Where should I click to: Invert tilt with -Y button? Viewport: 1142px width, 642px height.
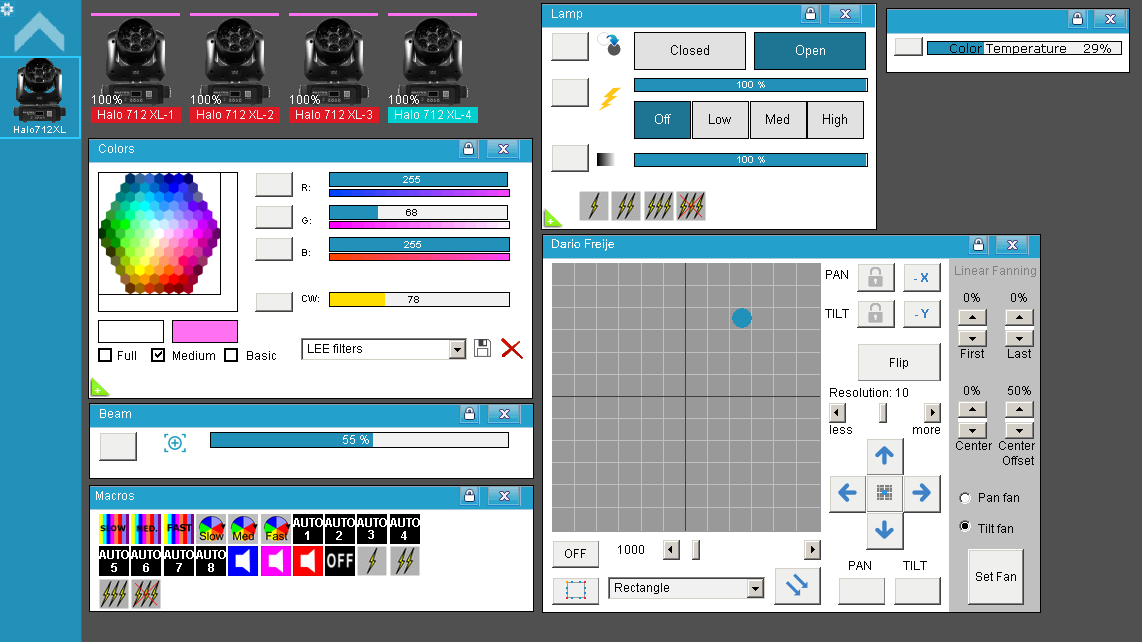[x=922, y=314]
